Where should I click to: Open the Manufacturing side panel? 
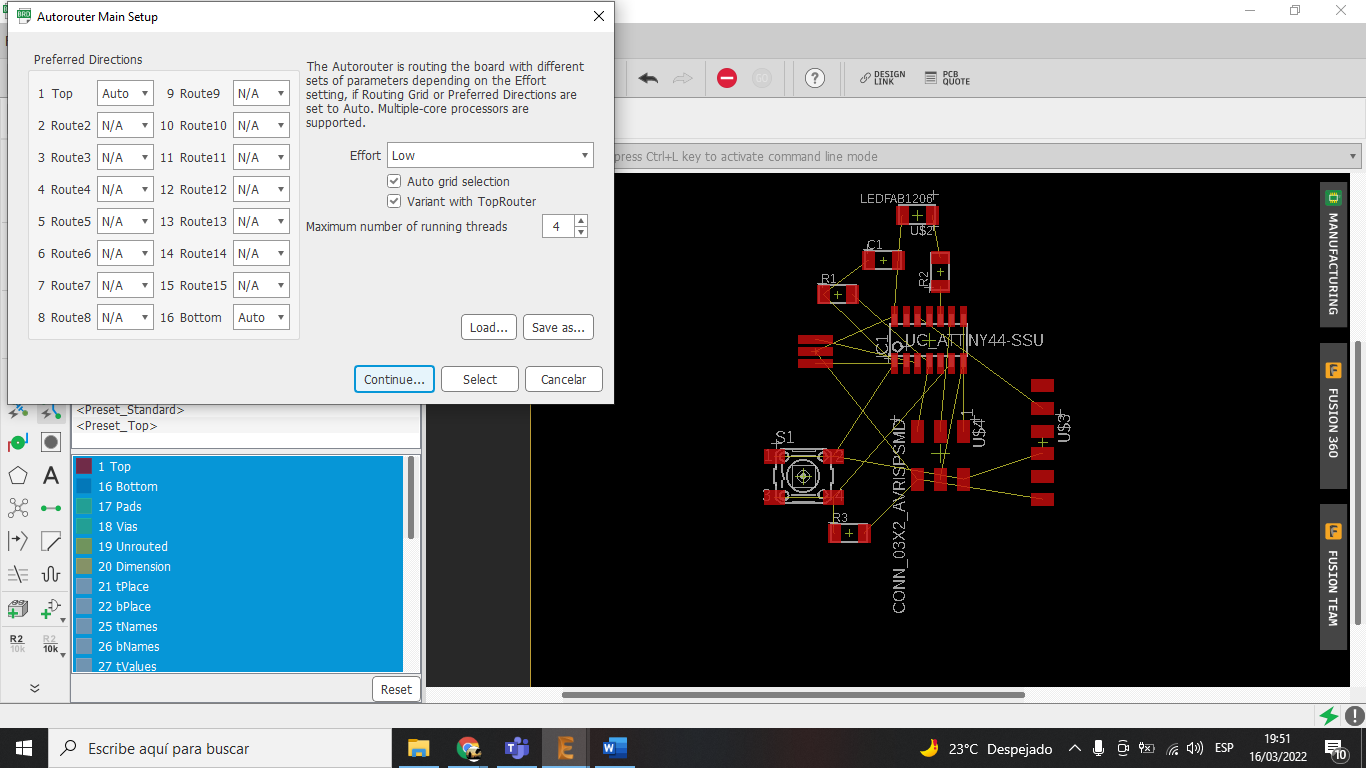(1333, 252)
